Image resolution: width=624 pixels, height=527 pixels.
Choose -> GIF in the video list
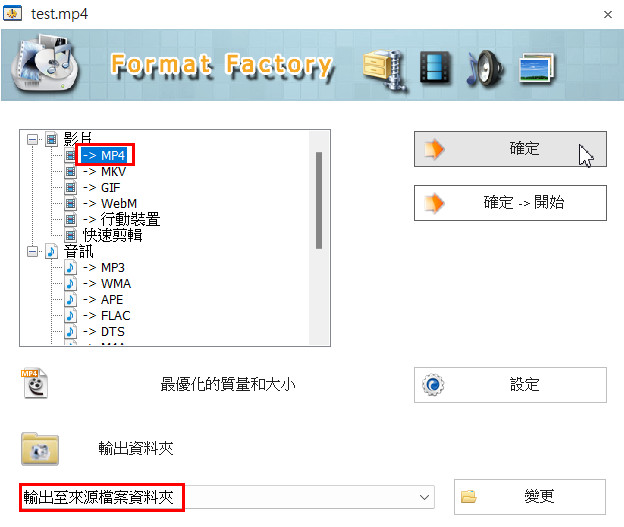[101, 187]
